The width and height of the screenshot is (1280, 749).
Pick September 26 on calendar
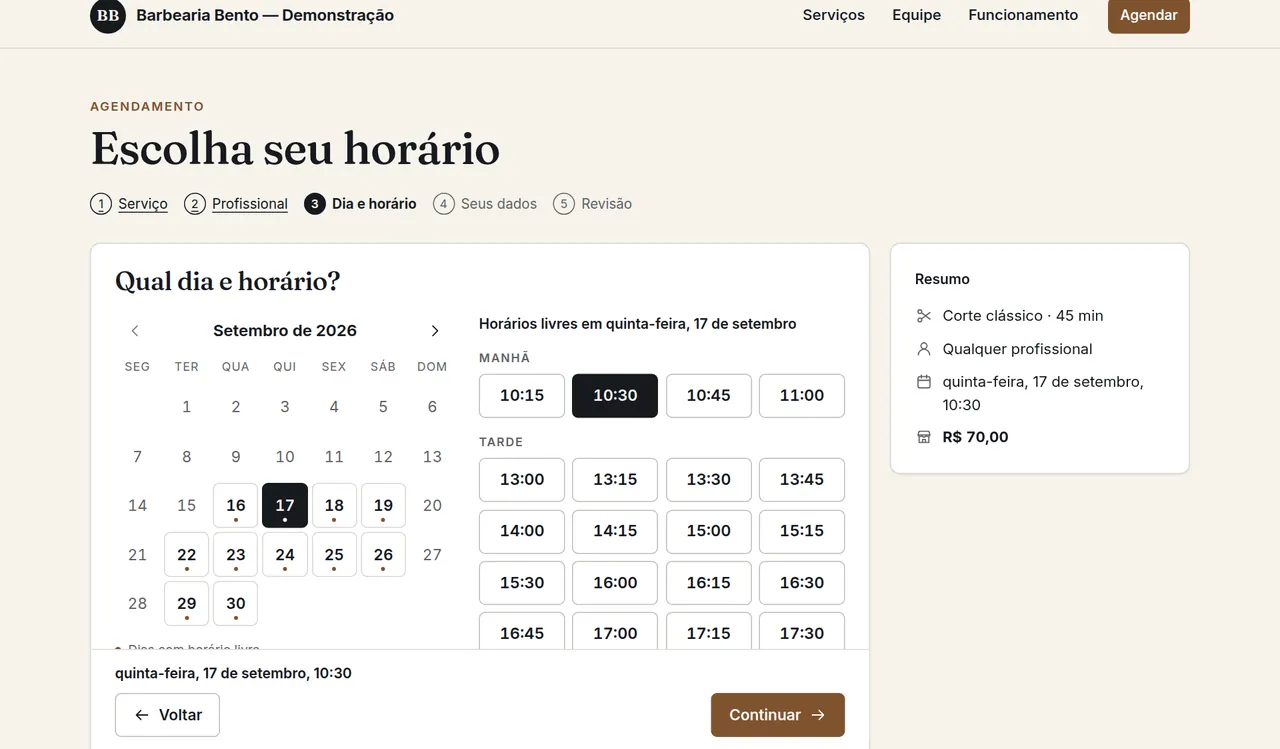pyautogui.click(x=383, y=555)
